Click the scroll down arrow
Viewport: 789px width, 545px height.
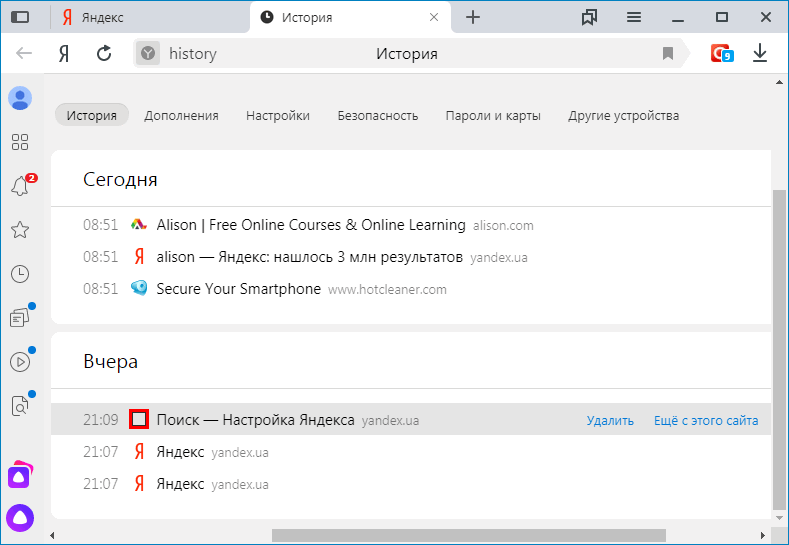point(779,517)
